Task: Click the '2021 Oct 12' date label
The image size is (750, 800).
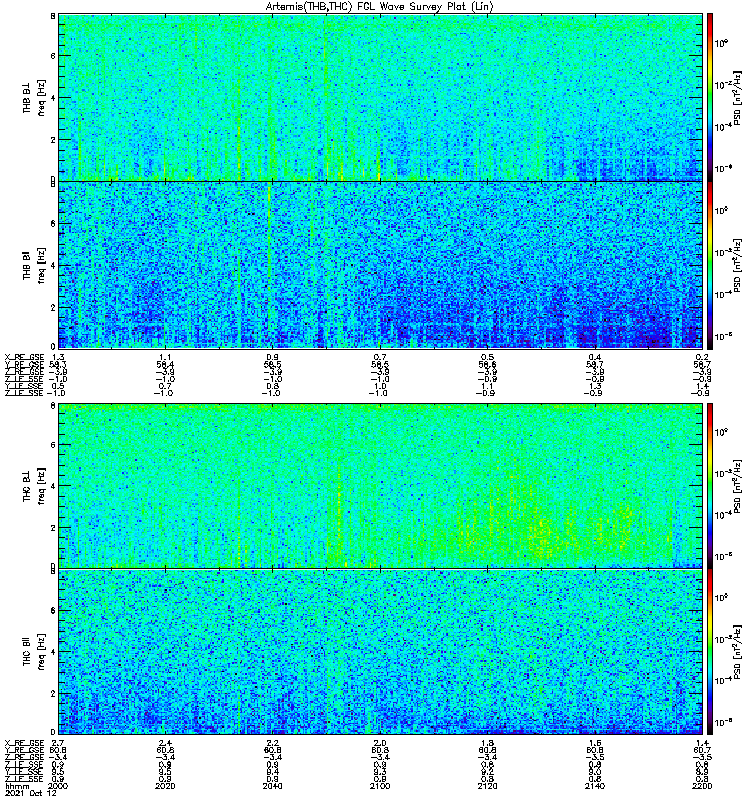Action: pos(31,793)
